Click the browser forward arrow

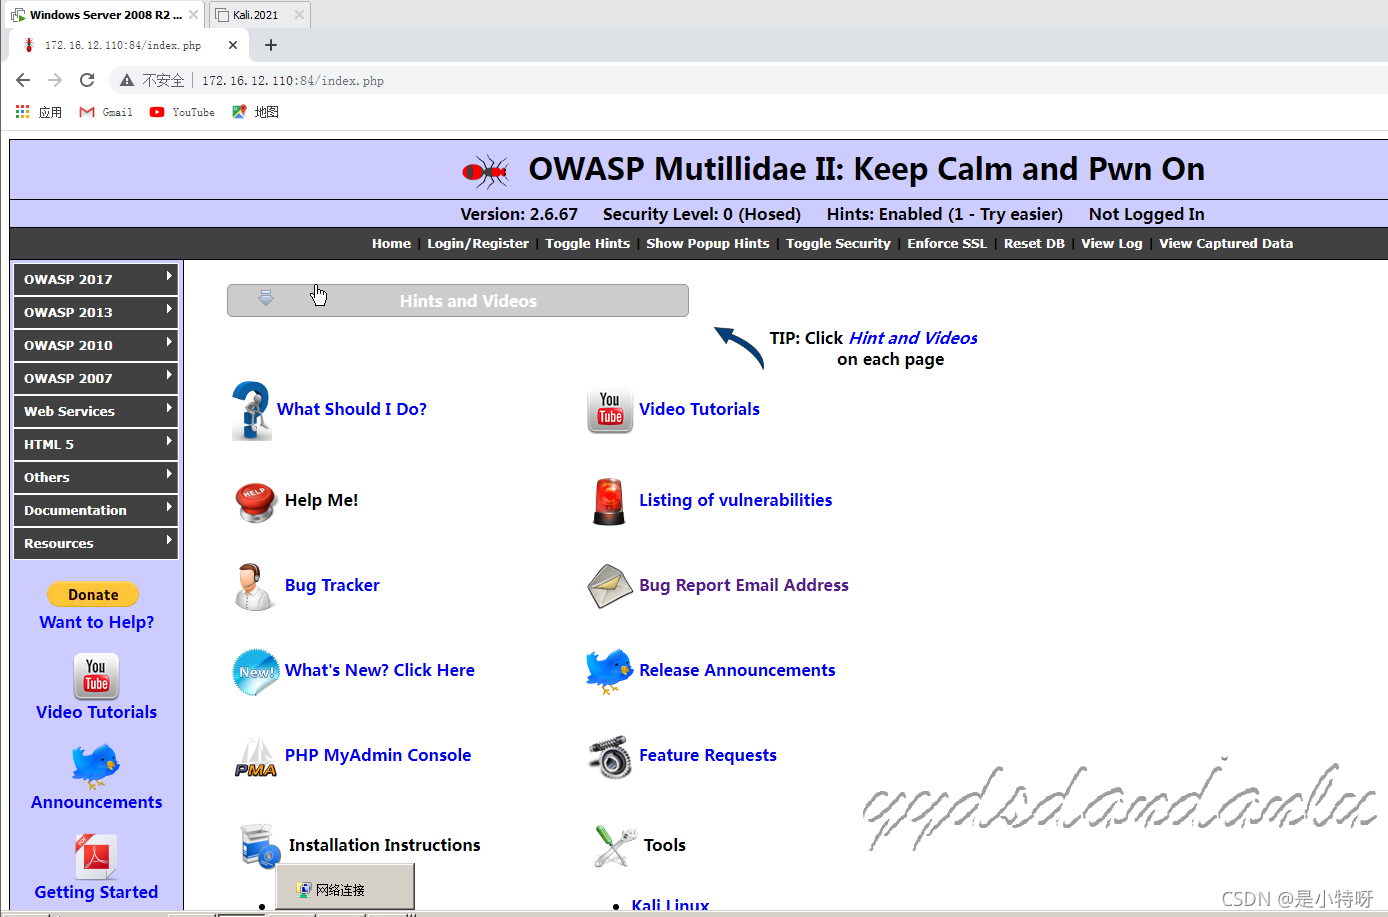[55, 80]
